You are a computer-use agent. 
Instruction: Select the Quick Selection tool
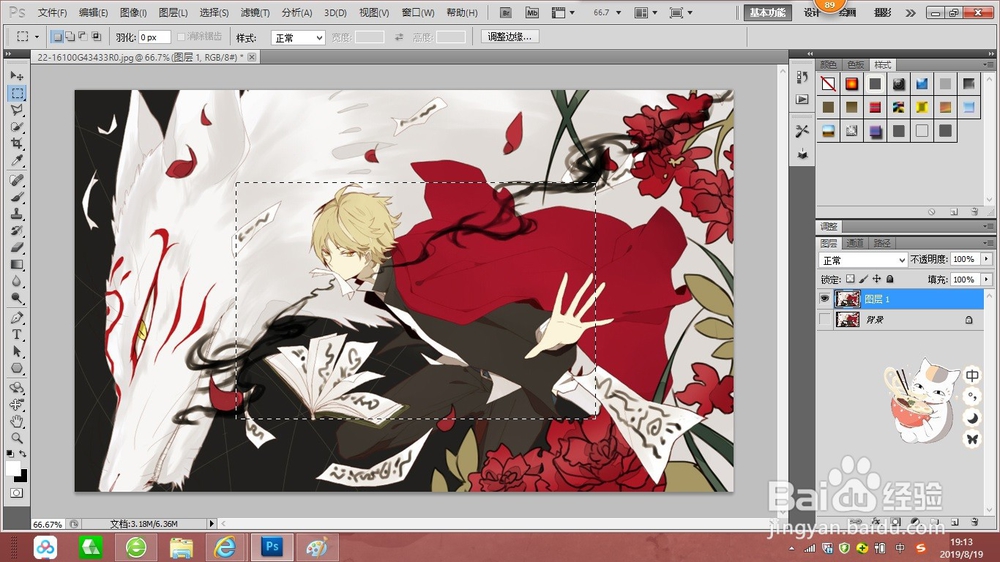point(17,127)
